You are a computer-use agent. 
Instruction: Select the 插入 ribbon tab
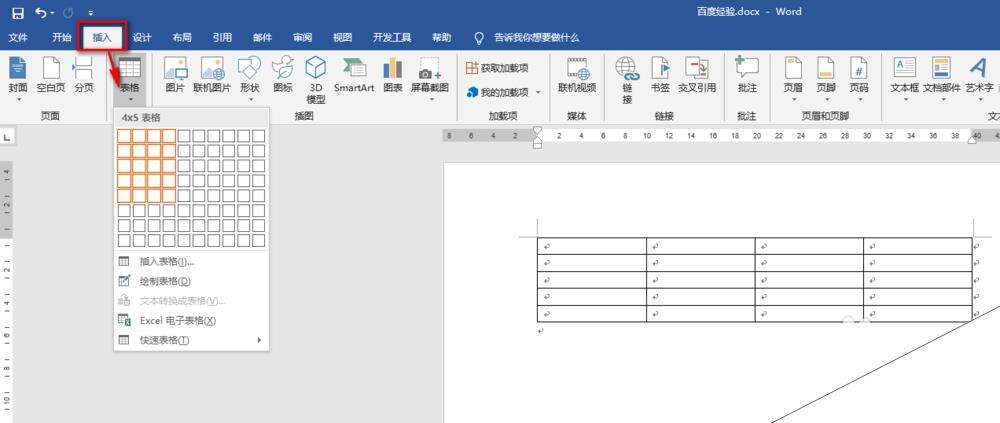pyautogui.click(x=102, y=38)
